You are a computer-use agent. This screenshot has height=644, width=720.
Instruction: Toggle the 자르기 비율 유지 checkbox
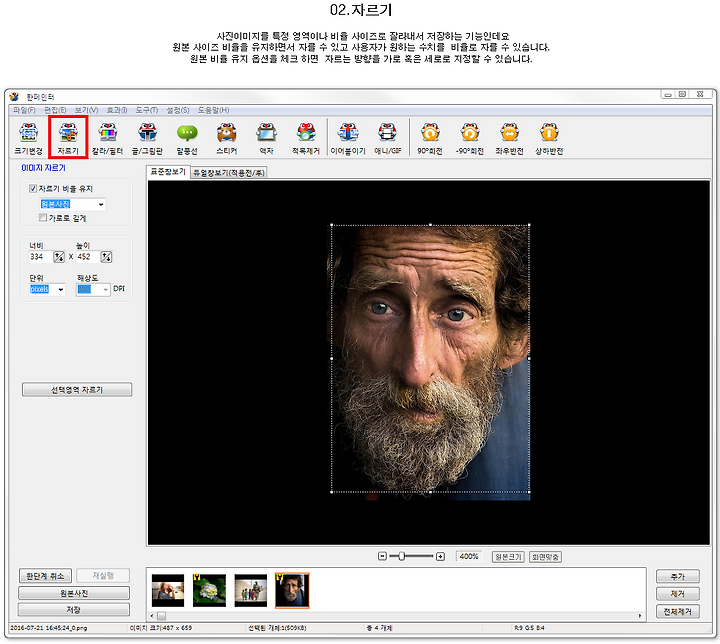pyautogui.click(x=33, y=188)
